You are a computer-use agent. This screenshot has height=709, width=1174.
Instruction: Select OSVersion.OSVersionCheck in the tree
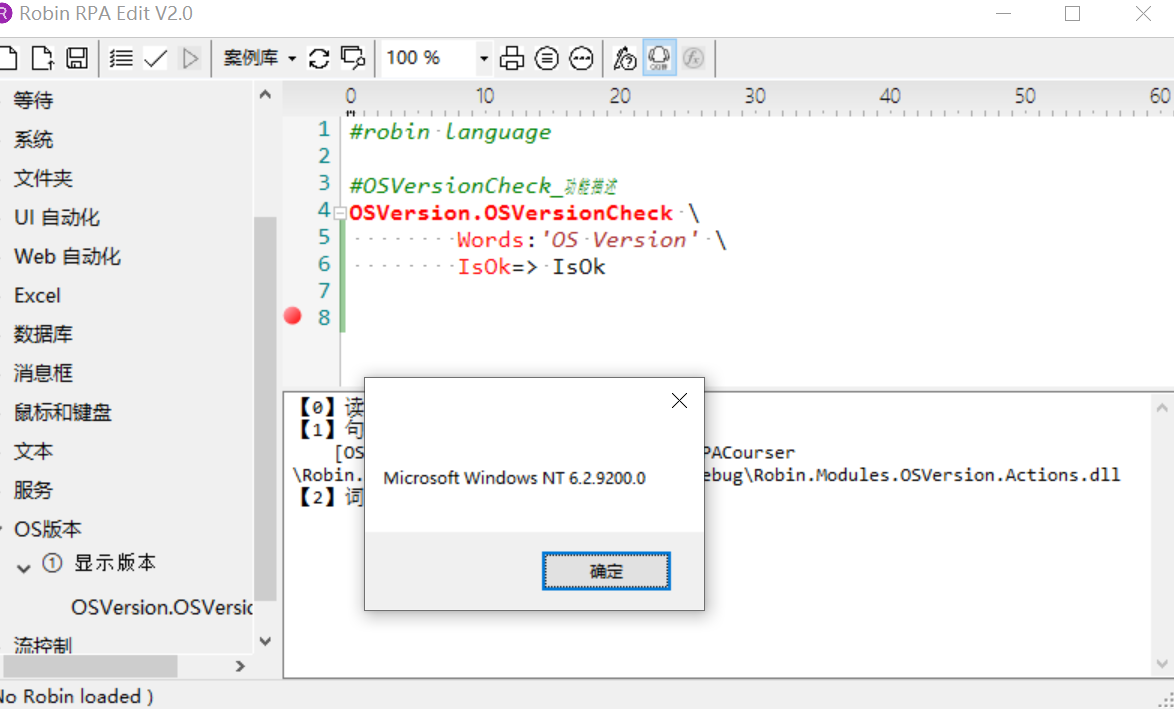(x=162, y=607)
